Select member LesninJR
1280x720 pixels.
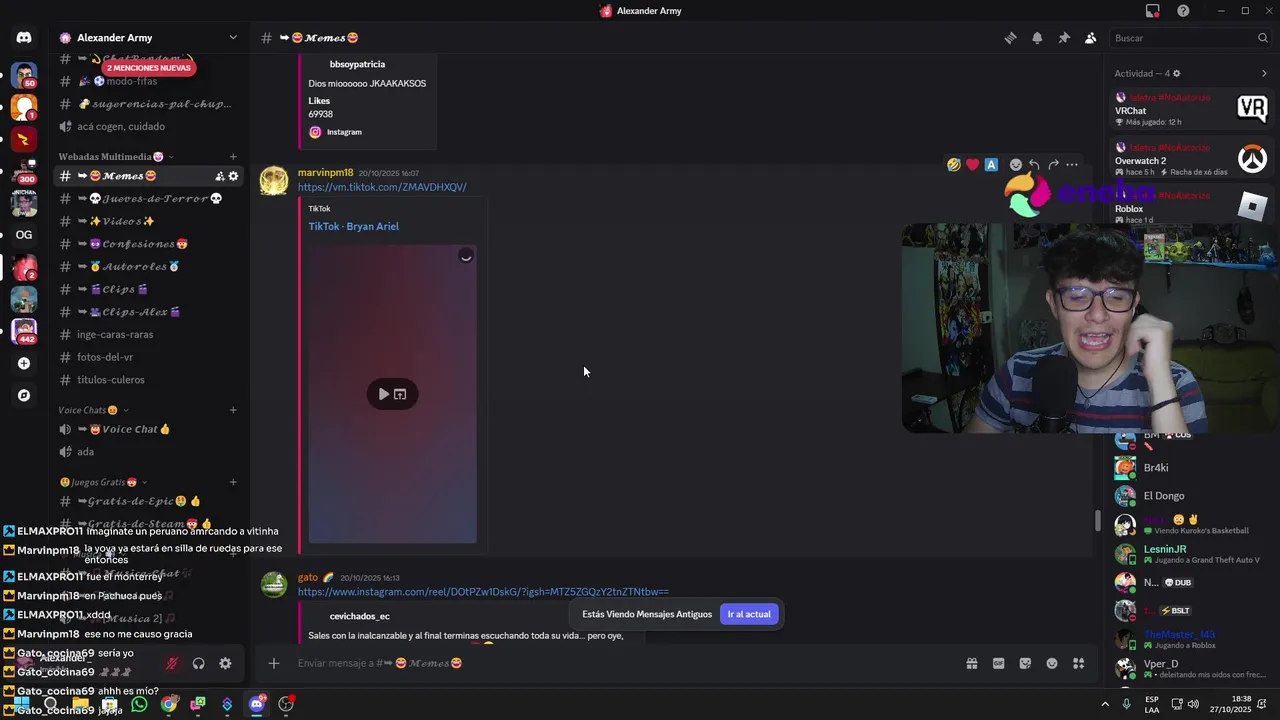tap(1191, 554)
